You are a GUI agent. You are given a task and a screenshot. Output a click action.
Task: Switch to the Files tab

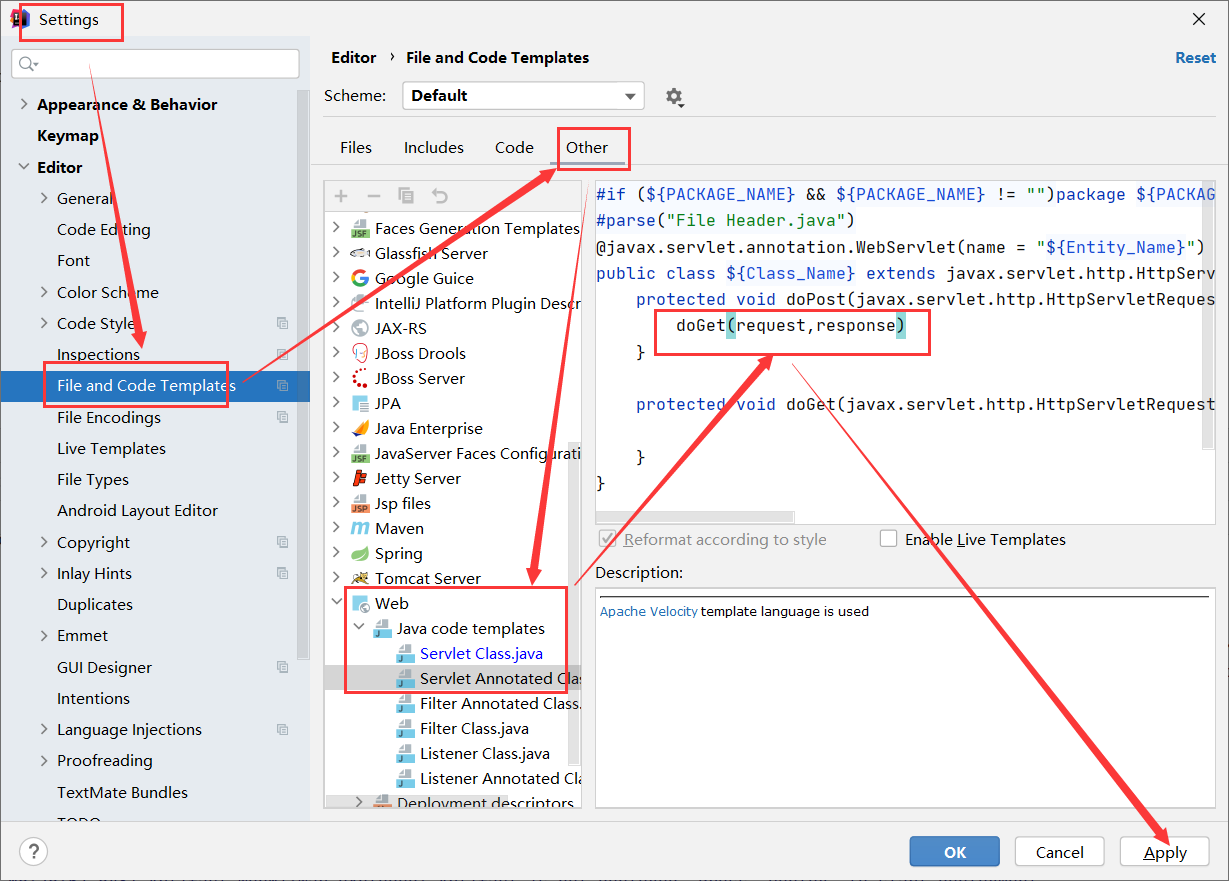[x=356, y=147]
